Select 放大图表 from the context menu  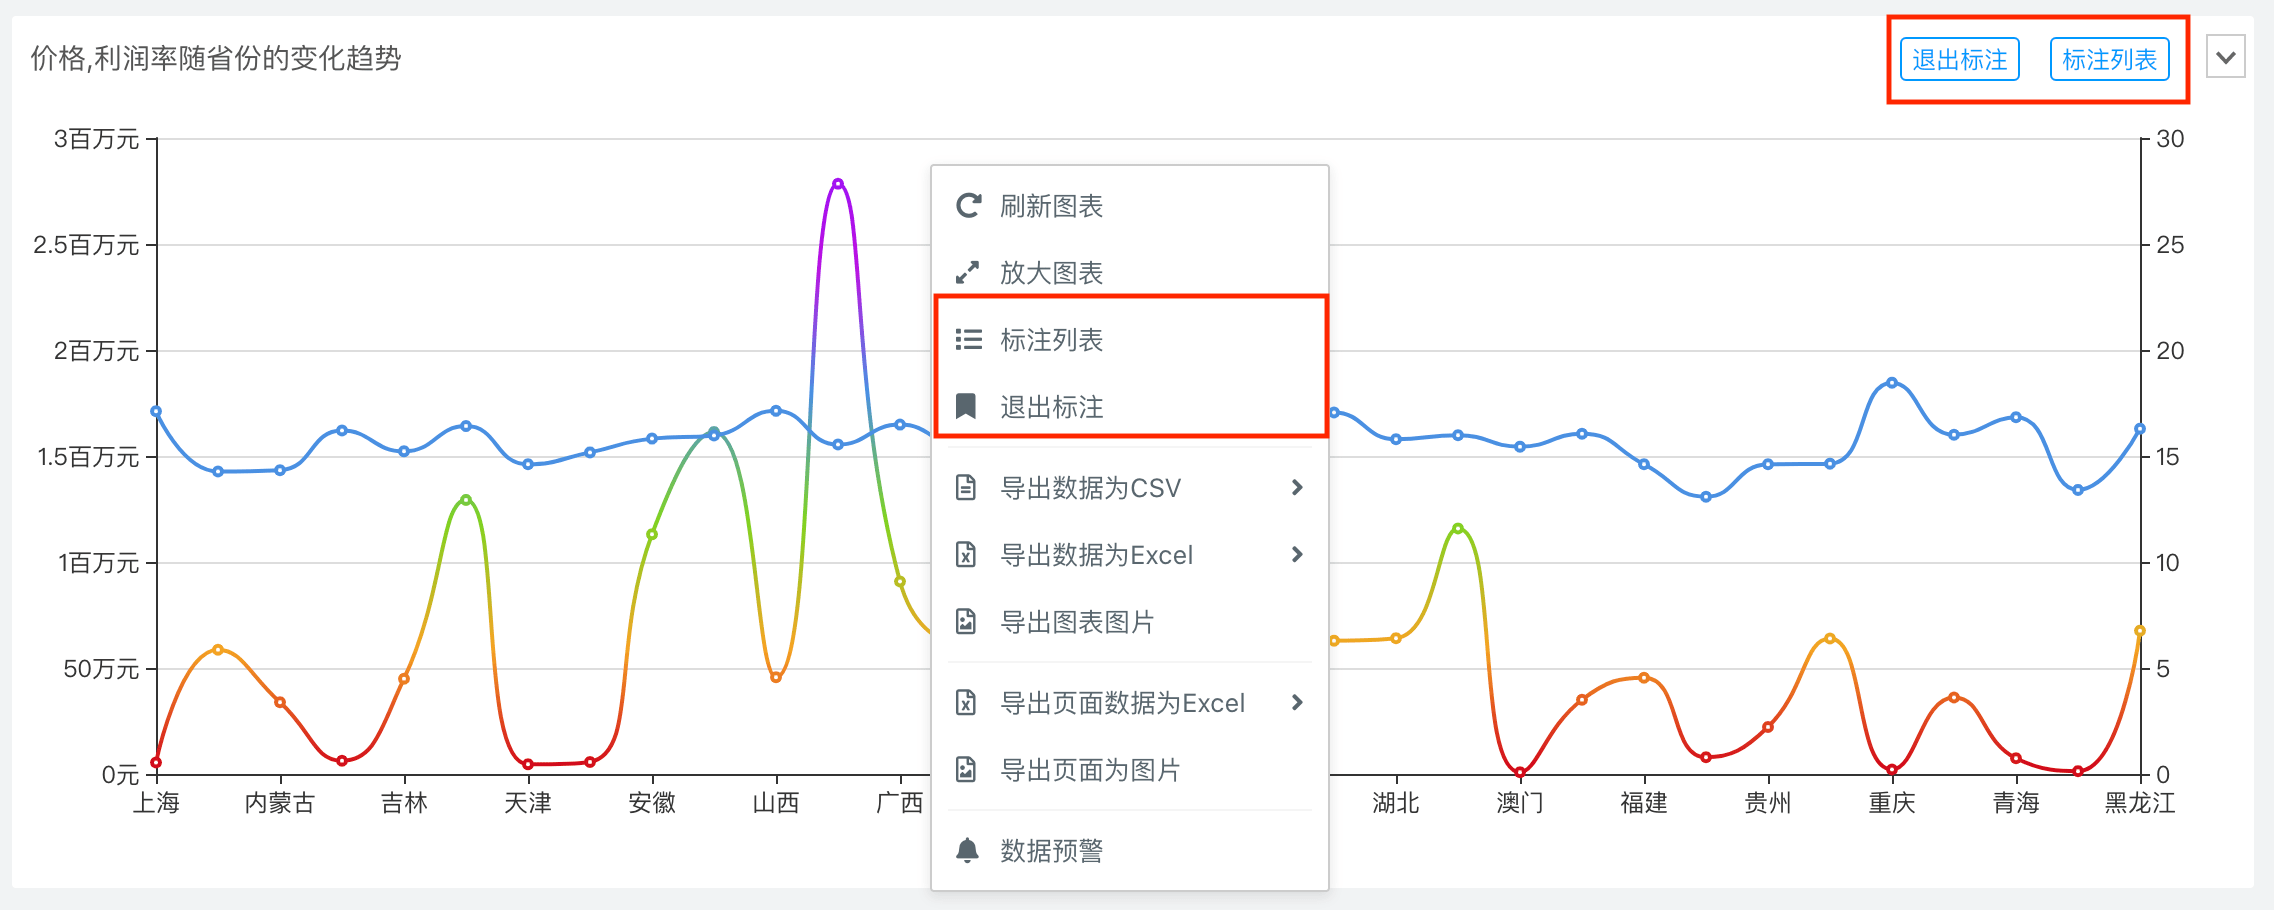pos(1051,273)
